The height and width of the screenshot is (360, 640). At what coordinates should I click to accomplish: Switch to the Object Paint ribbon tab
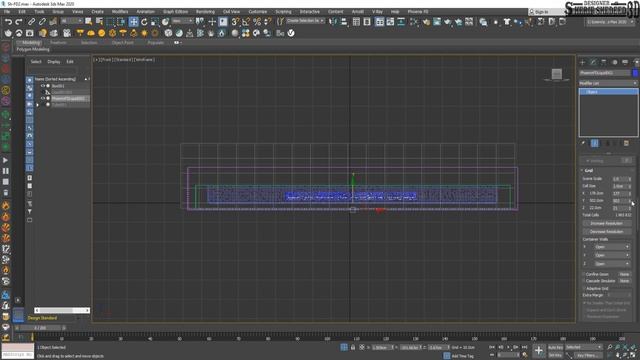pyautogui.click(x=122, y=42)
